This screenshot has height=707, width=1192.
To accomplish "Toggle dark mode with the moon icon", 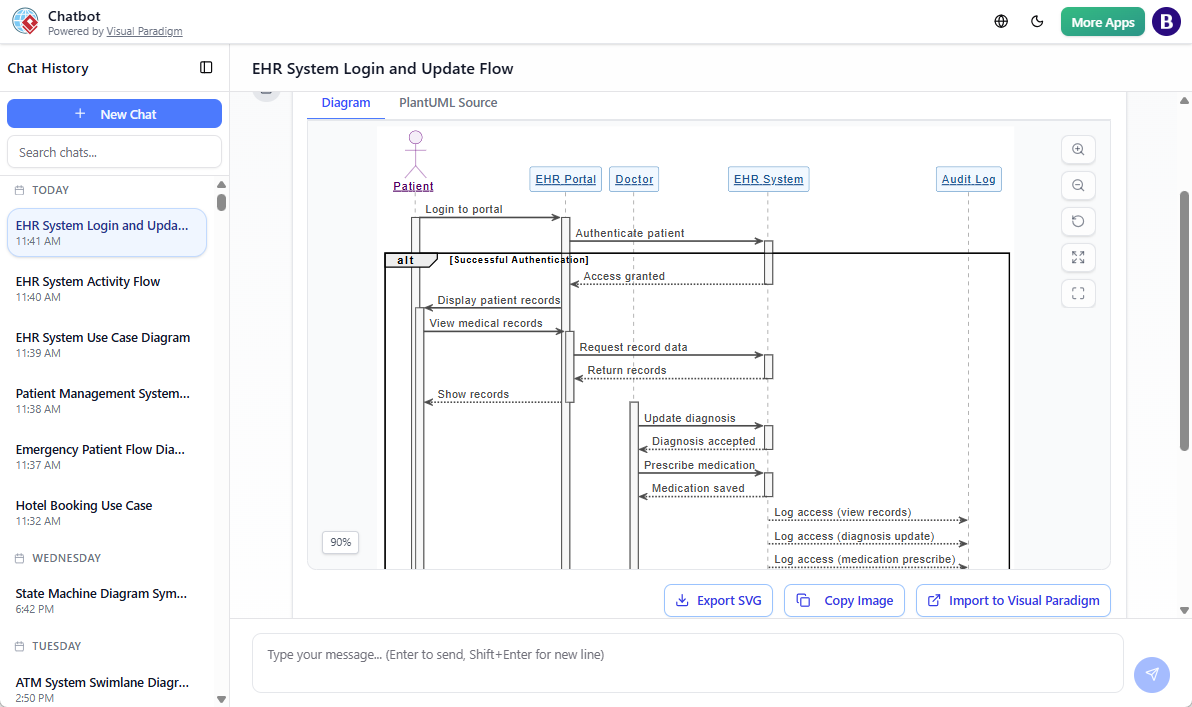I will pyautogui.click(x=1037, y=21).
